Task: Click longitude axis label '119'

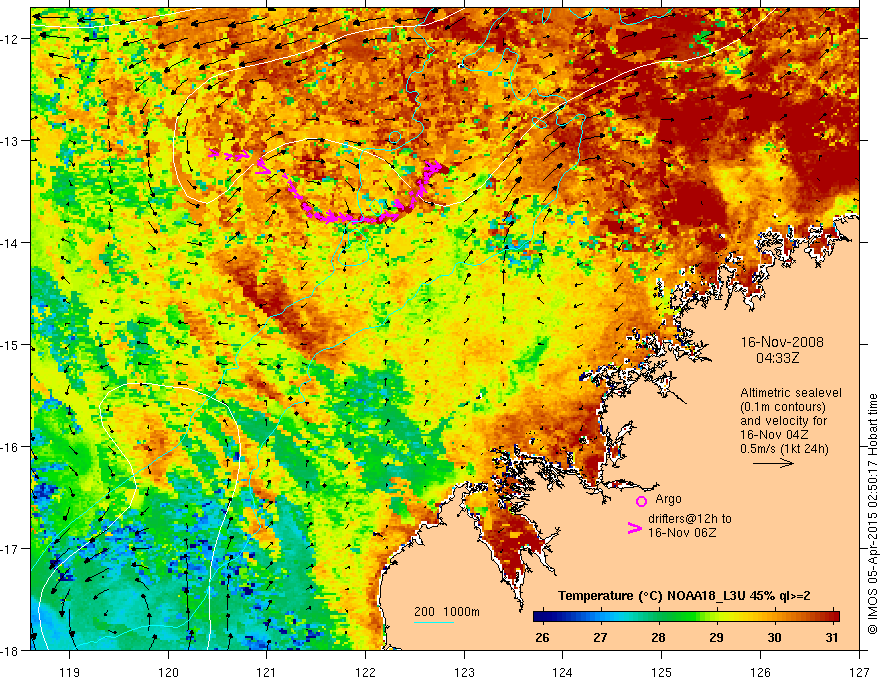Action: 70,672
